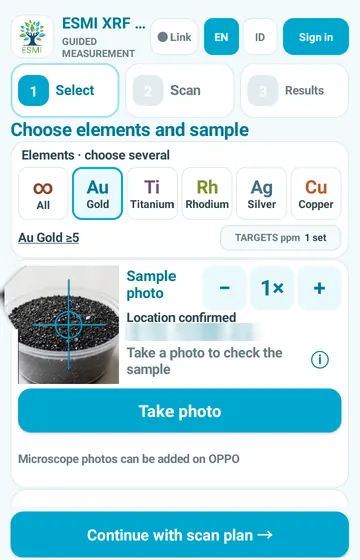
Task: Select the Cu Copper element
Action: coord(316,193)
